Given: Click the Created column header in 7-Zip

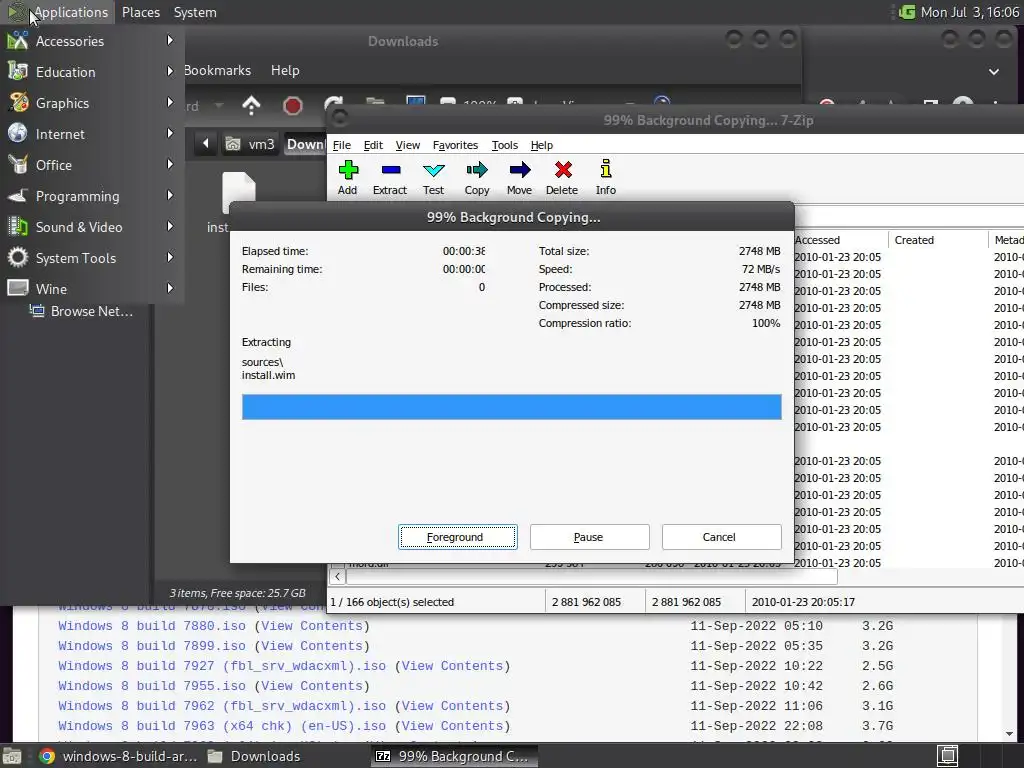Looking at the screenshot, I should [938, 240].
